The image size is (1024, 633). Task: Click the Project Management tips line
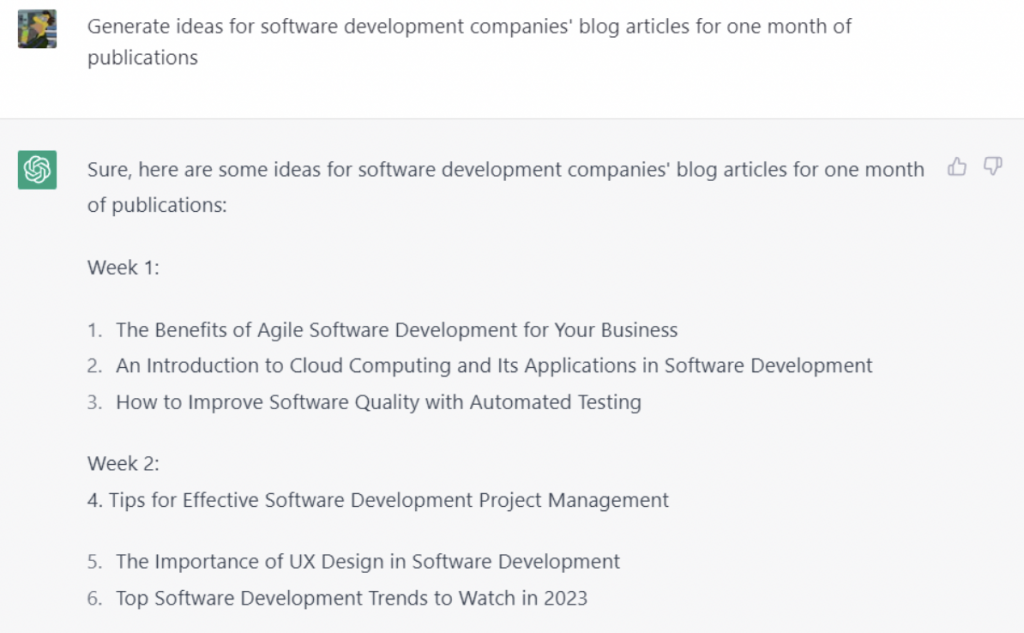(377, 500)
